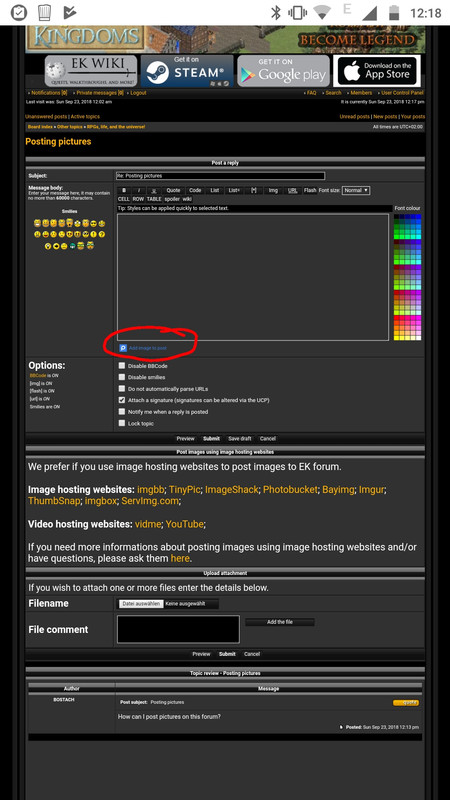Open the Search page
This screenshot has width=450, height=800.
(x=333, y=93)
